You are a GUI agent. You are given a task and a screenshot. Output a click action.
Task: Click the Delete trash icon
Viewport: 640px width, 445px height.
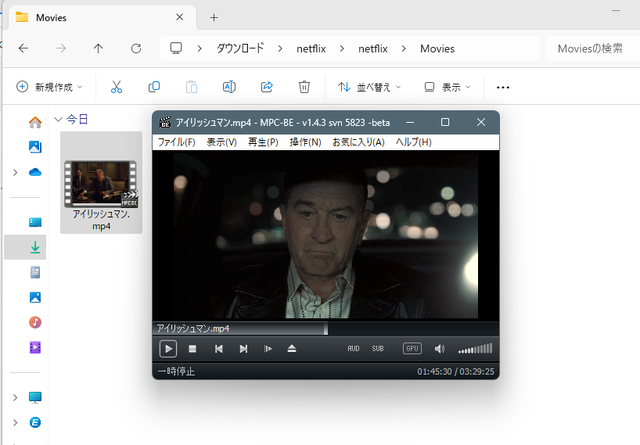click(x=304, y=87)
